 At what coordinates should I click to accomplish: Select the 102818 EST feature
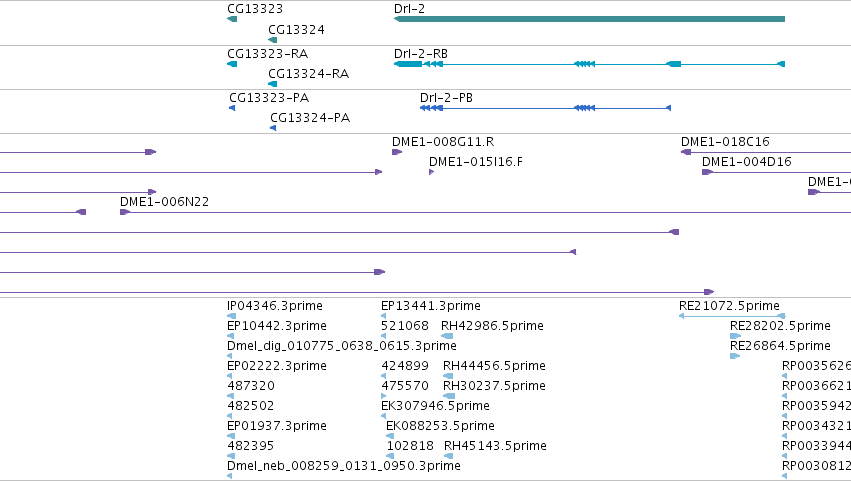pyautogui.click(x=410, y=446)
